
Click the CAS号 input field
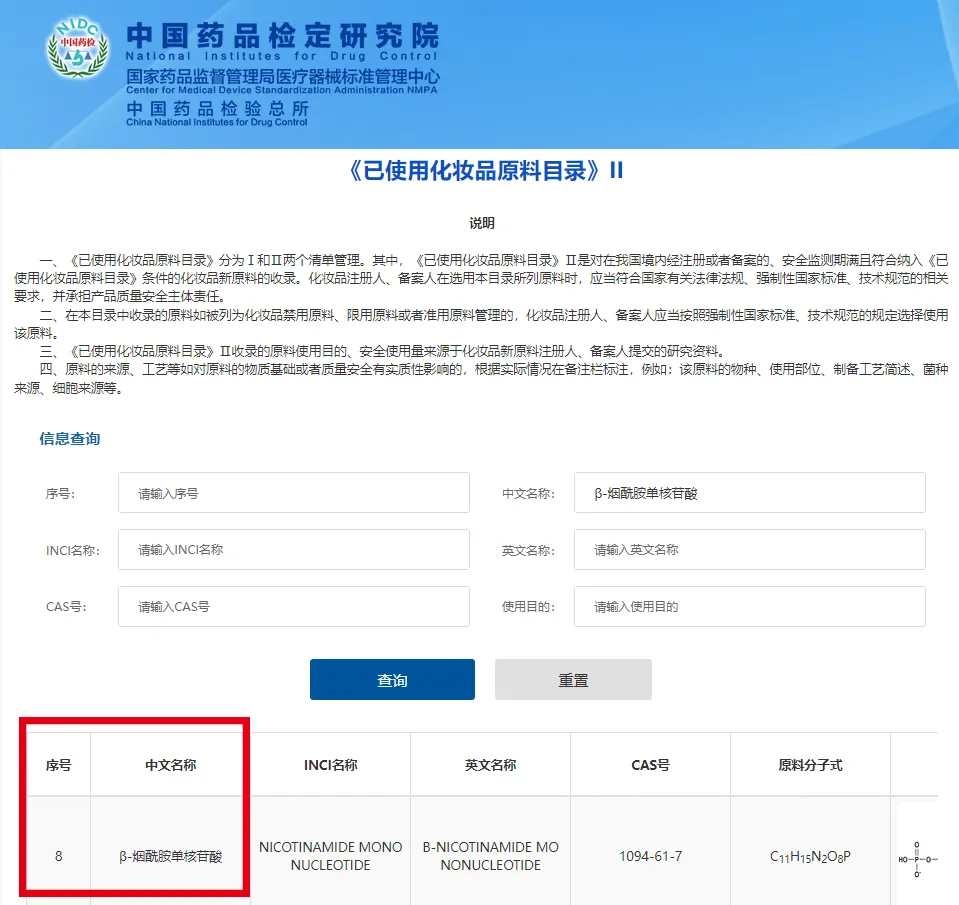[x=294, y=606]
